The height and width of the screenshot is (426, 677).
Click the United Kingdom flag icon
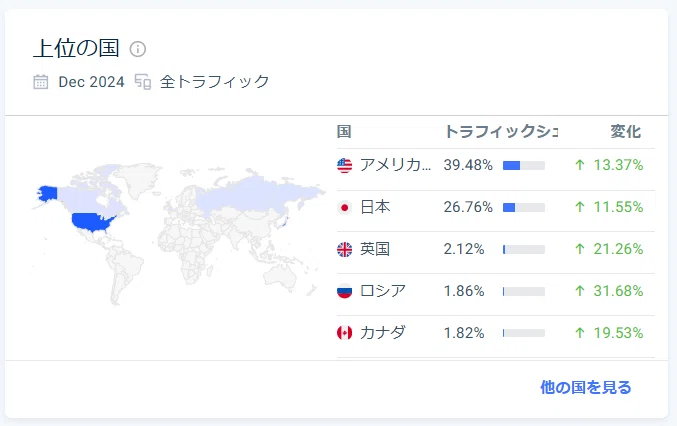click(x=344, y=249)
